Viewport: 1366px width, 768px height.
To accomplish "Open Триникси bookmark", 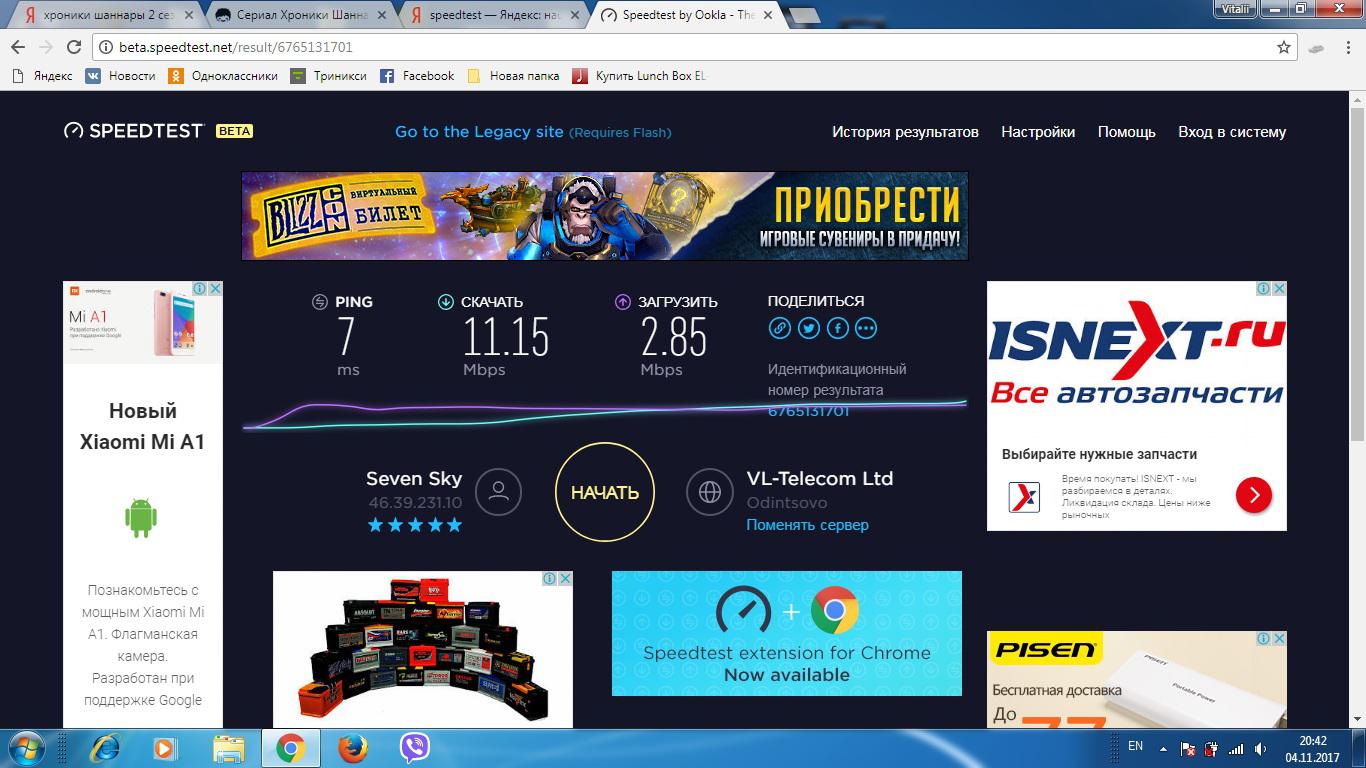I will pos(329,76).
